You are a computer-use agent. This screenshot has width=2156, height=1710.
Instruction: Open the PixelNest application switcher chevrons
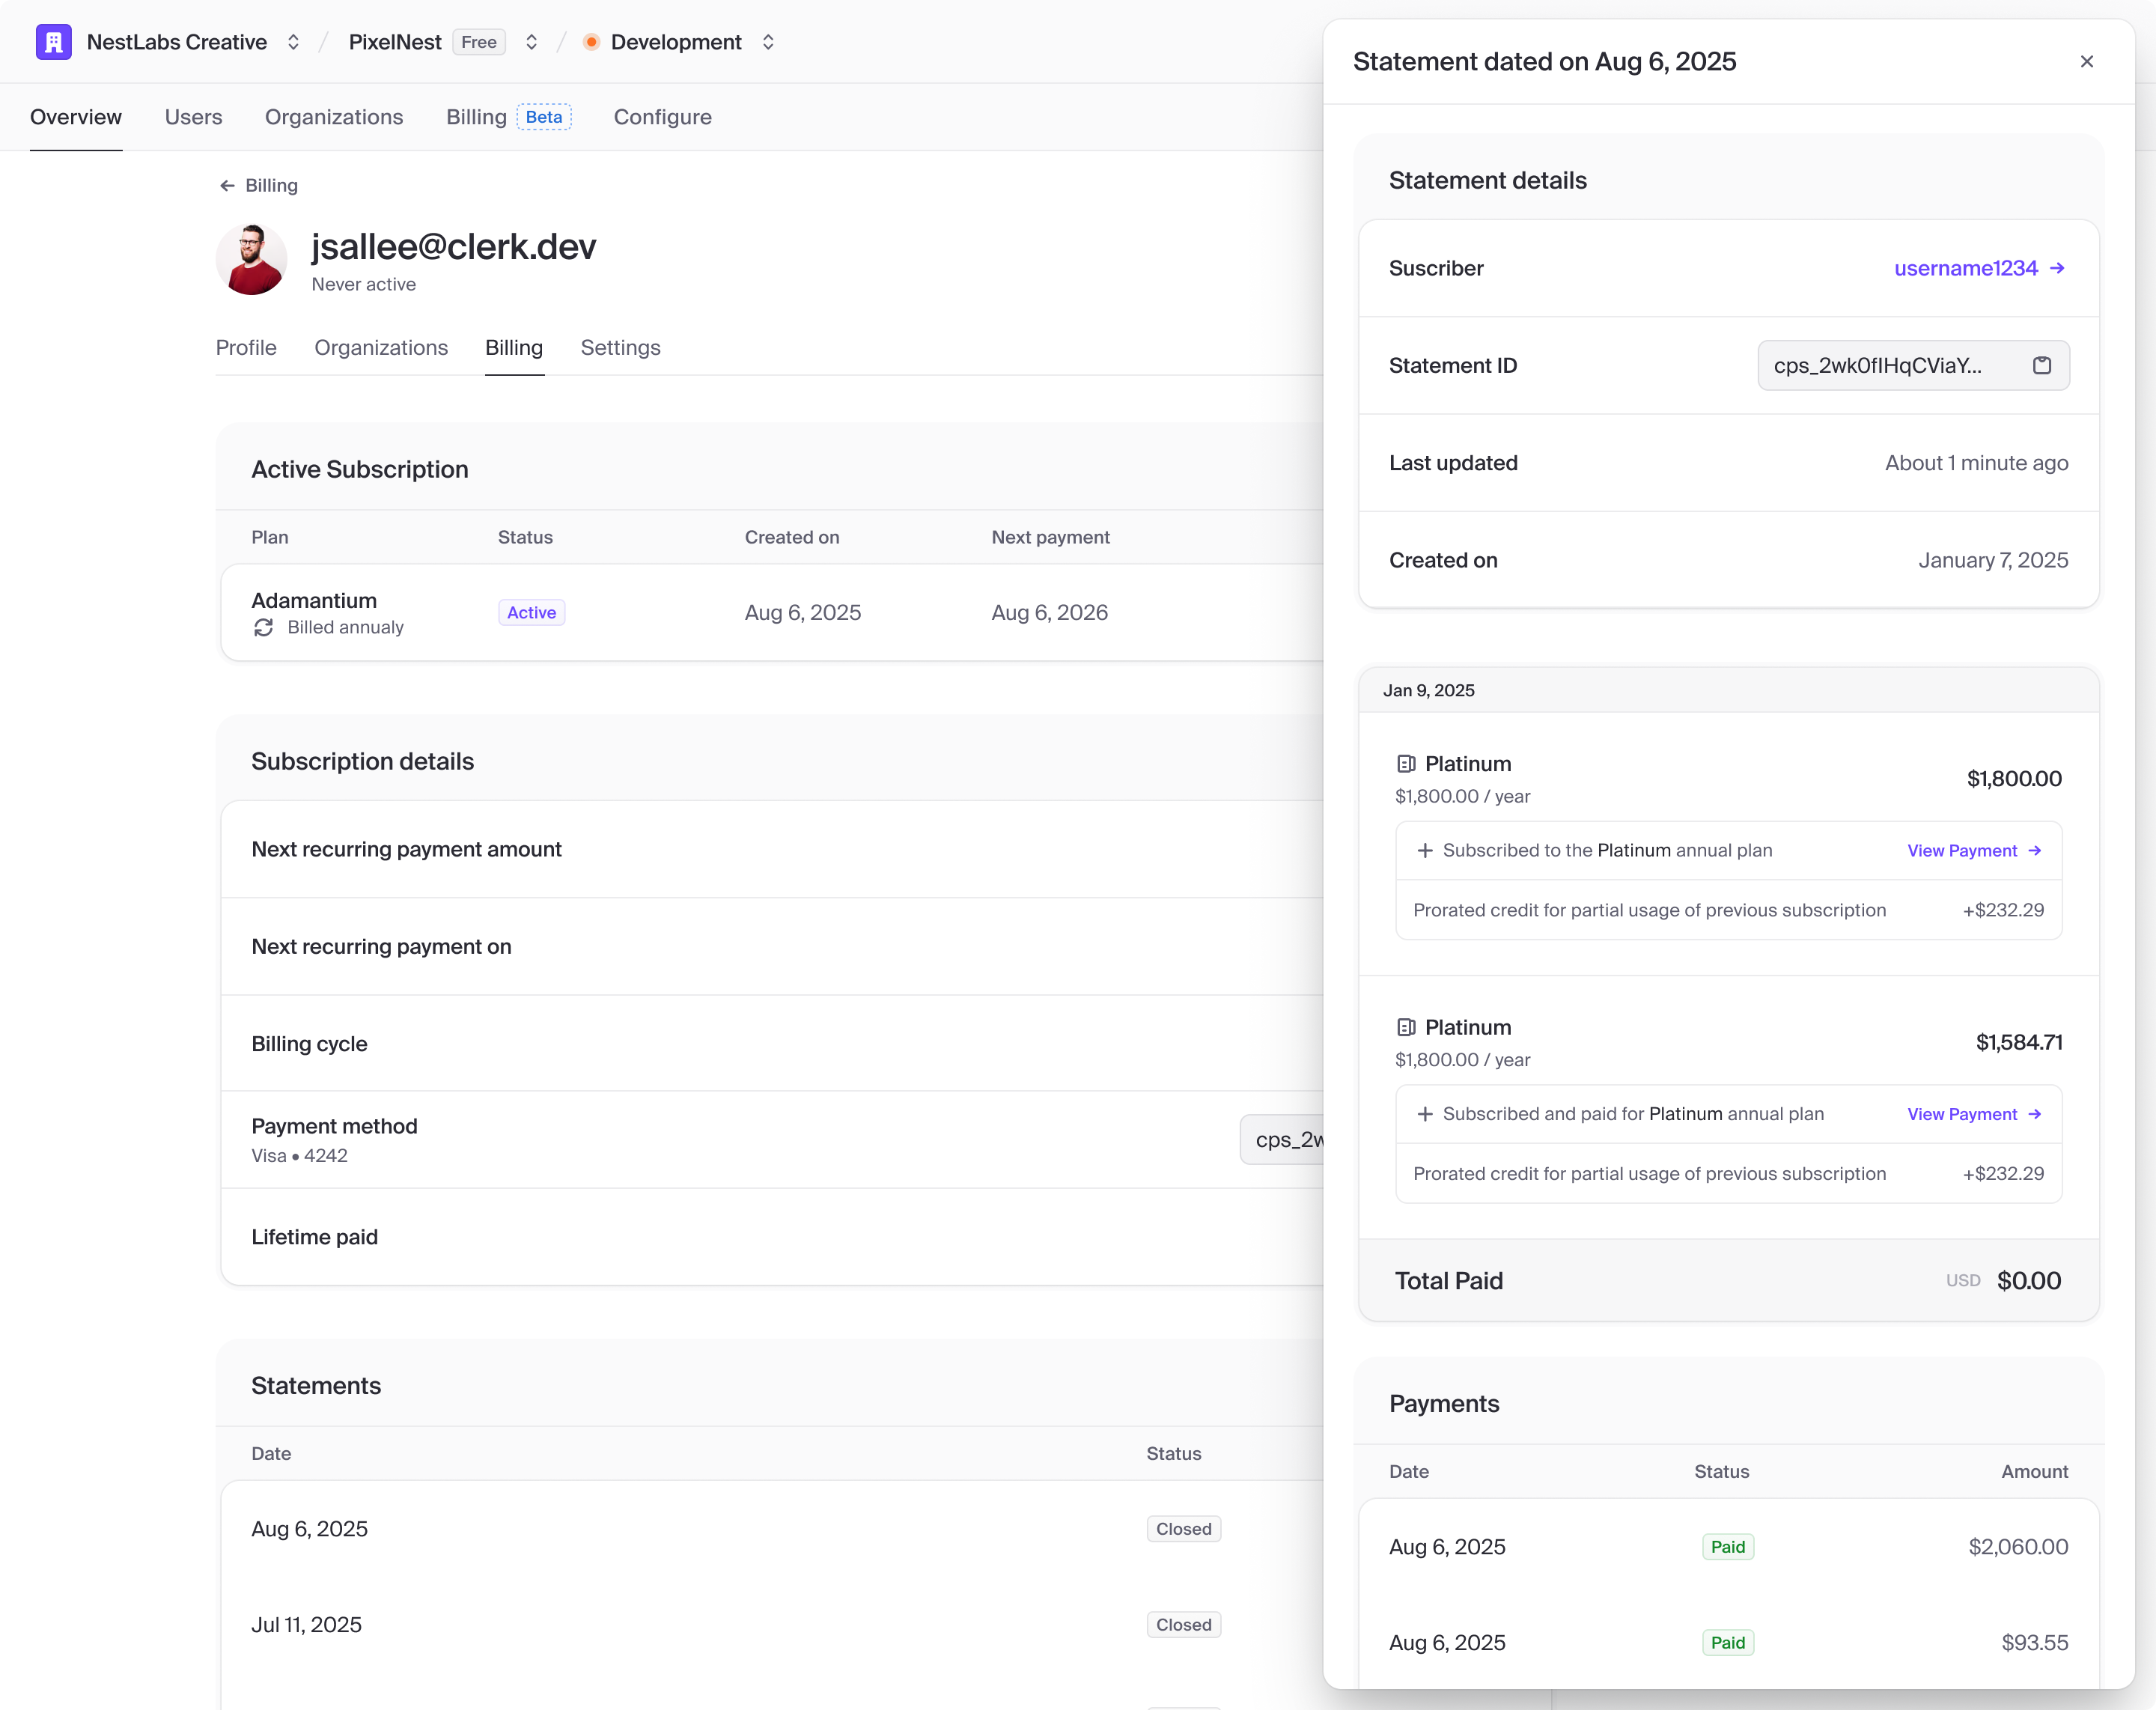(532, 42)
